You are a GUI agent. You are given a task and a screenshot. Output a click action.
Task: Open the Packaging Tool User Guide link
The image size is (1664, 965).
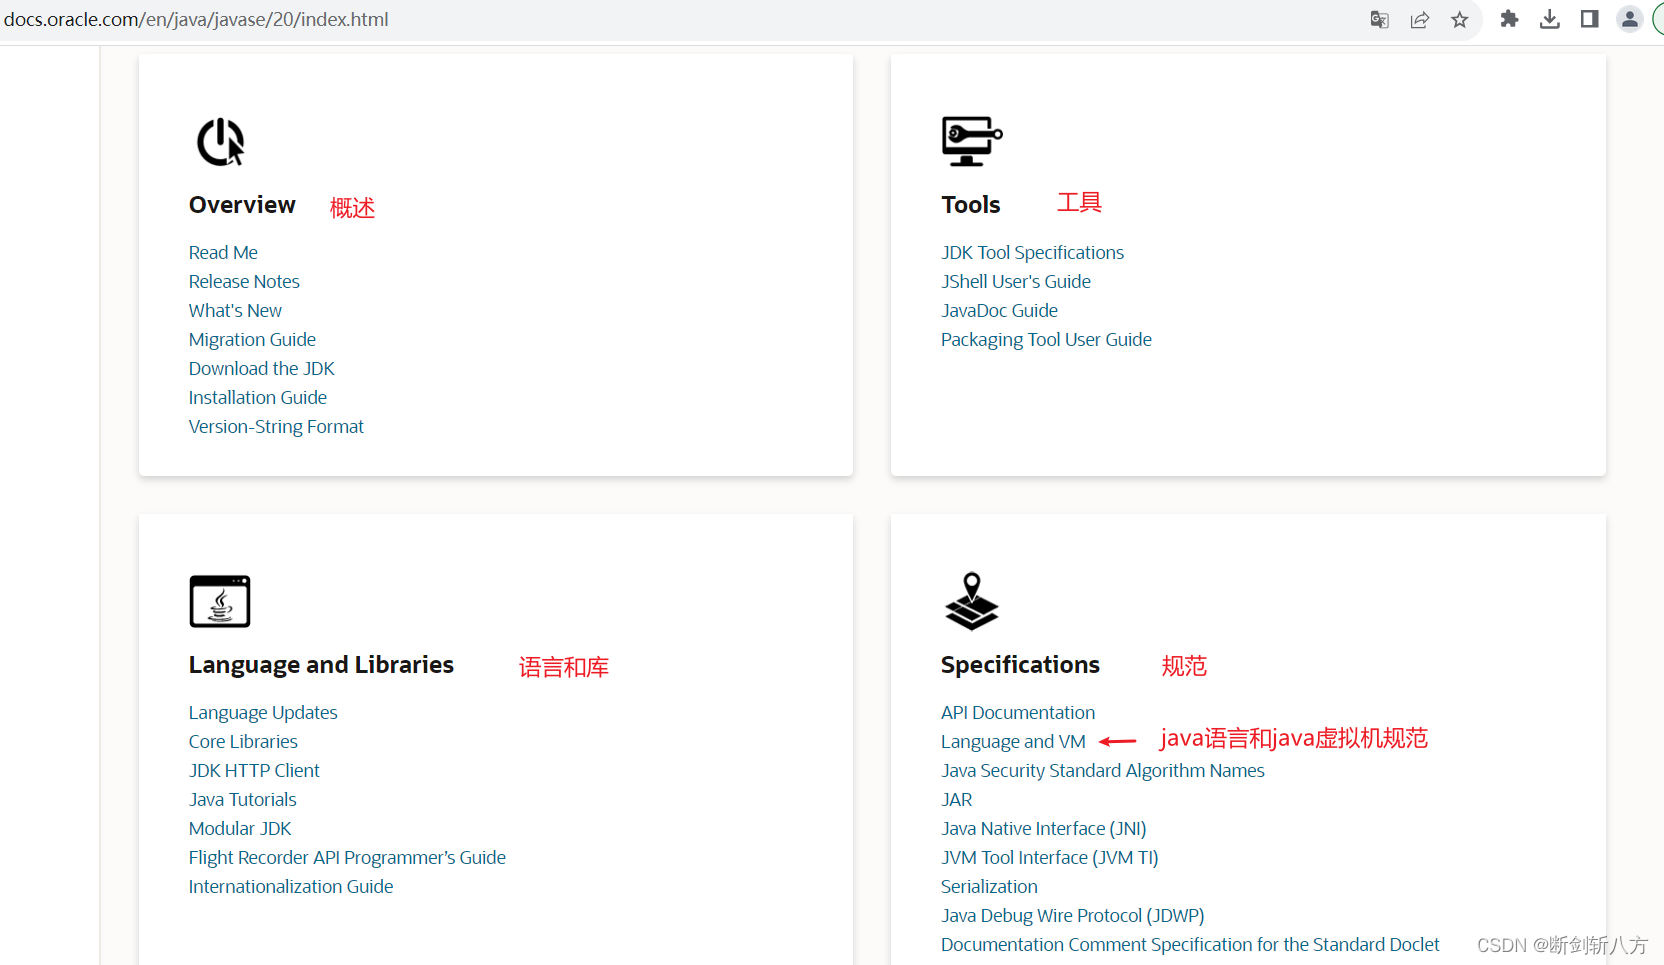click(x=1046, y=340)
